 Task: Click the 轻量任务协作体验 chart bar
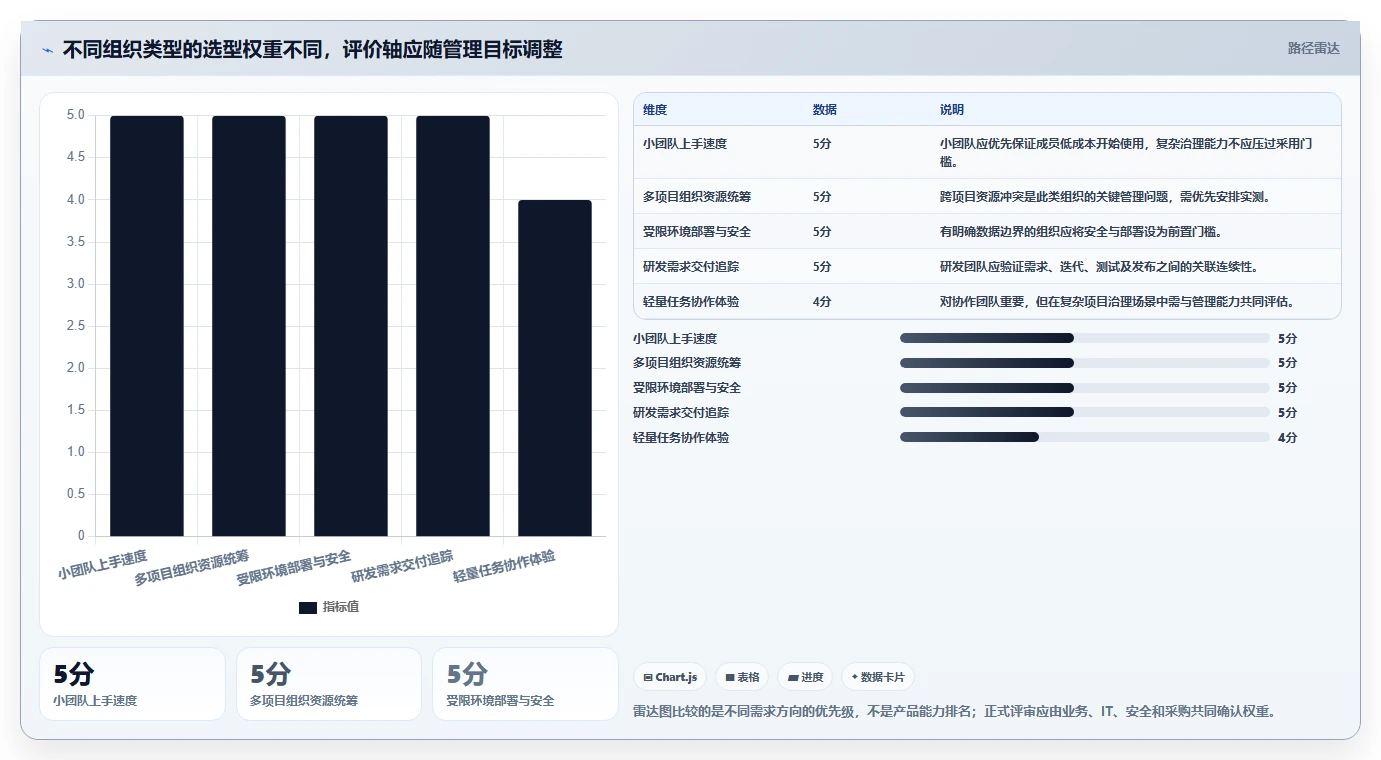(555, 368)
